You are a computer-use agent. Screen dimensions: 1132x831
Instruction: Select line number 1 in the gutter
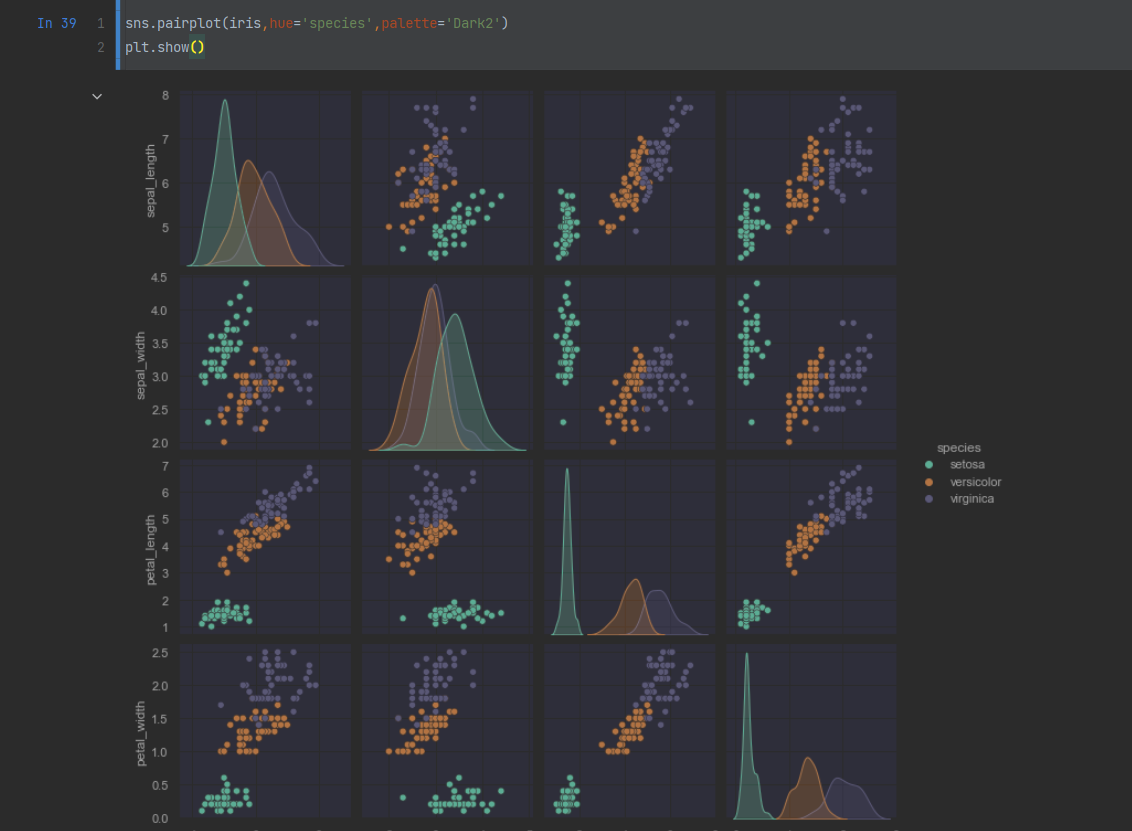pos(100,23)
